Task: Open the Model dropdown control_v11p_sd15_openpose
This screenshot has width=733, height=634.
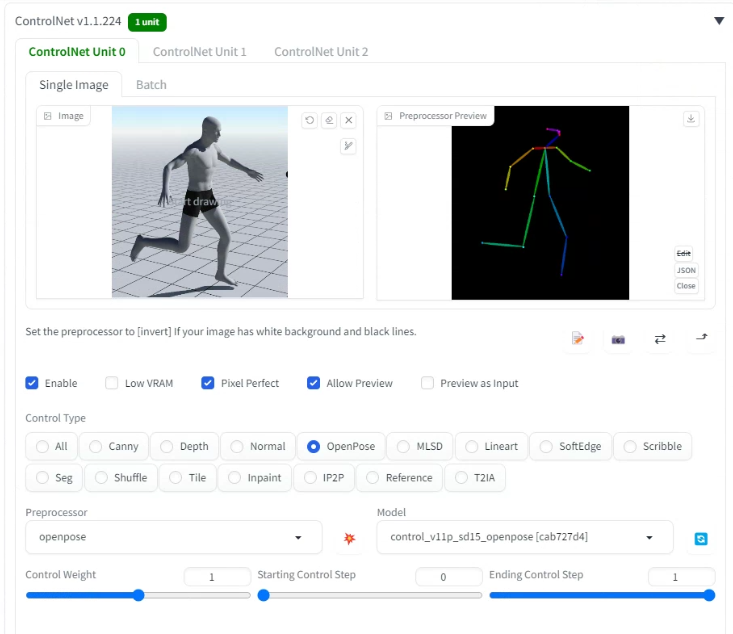Action: point(525,537)
